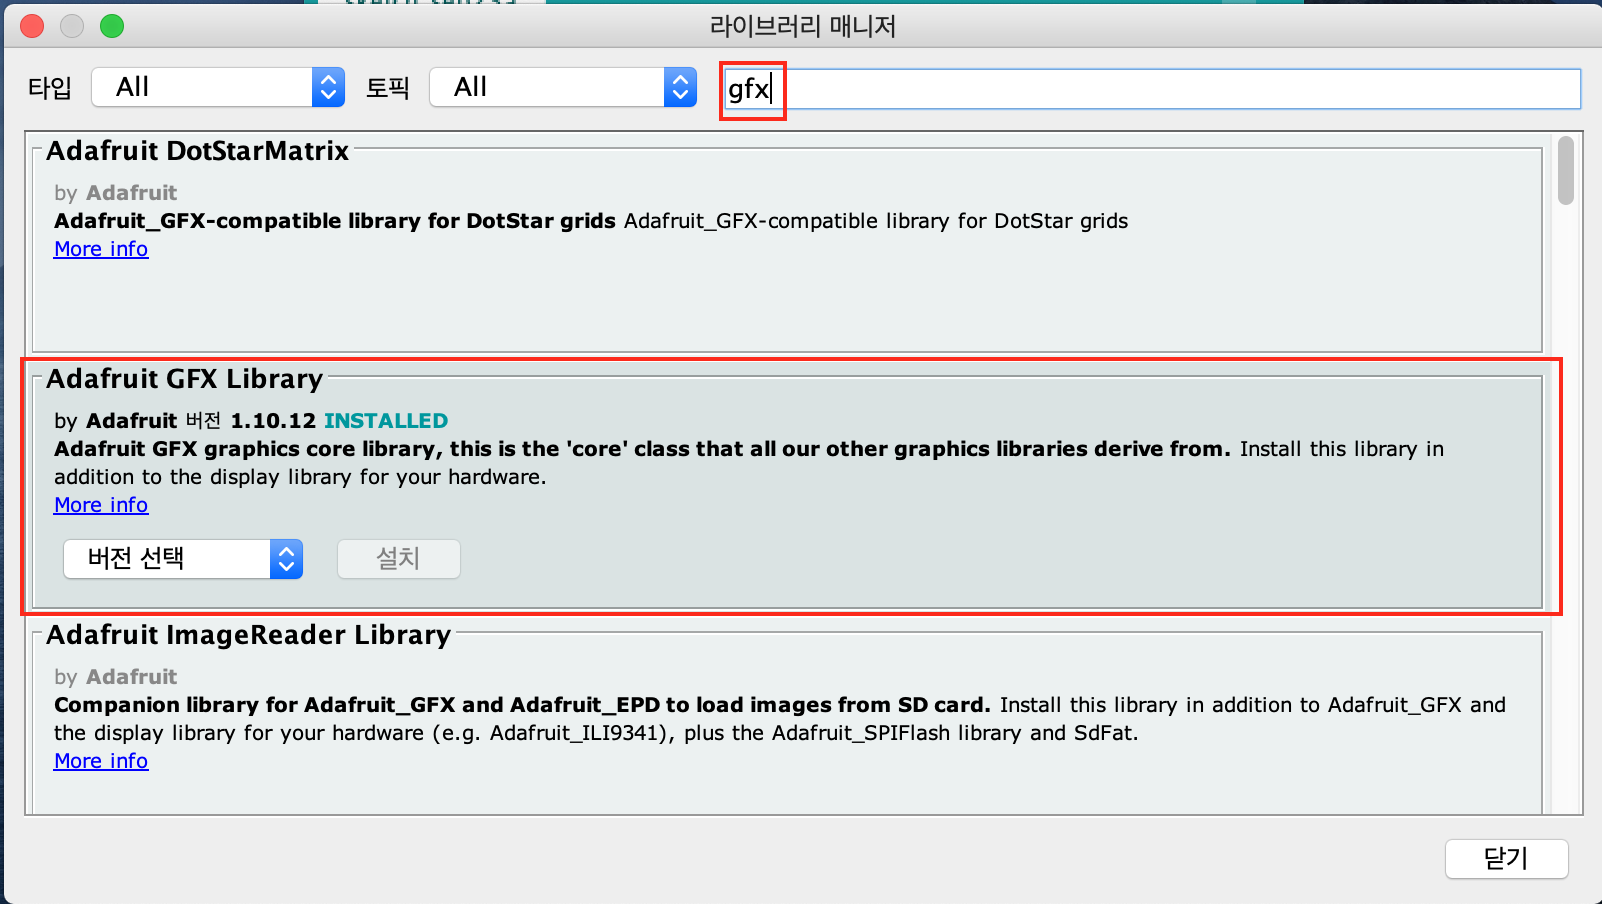Viewport: 1602px width, 904px height.
Task: Open the 타입 (type) All dropdown
Action: [x=218, y=87]
